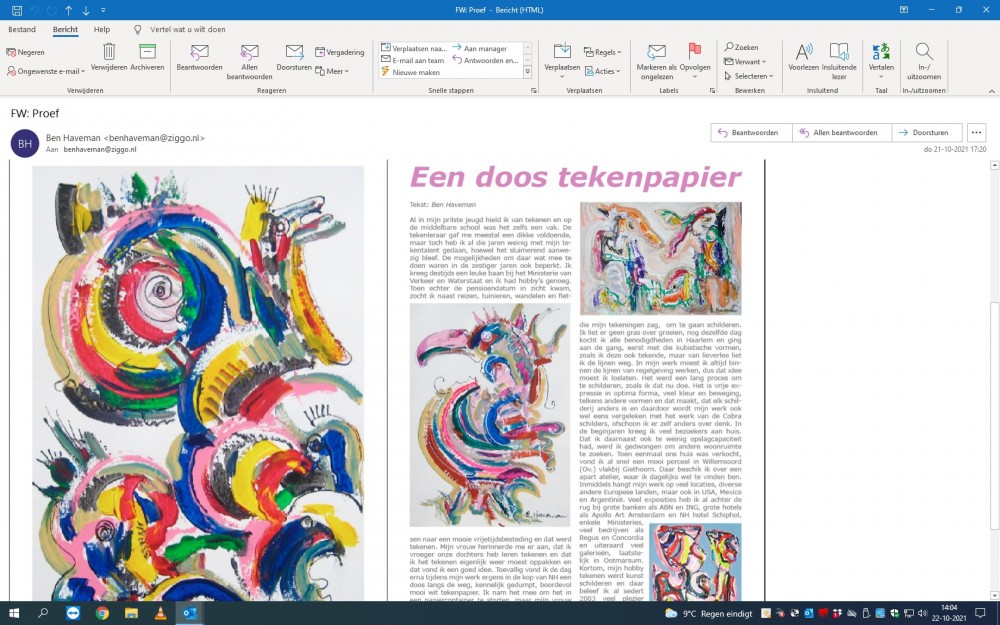
Task: Click the Outlook icon in the taskbar
Action: point(190,614)
